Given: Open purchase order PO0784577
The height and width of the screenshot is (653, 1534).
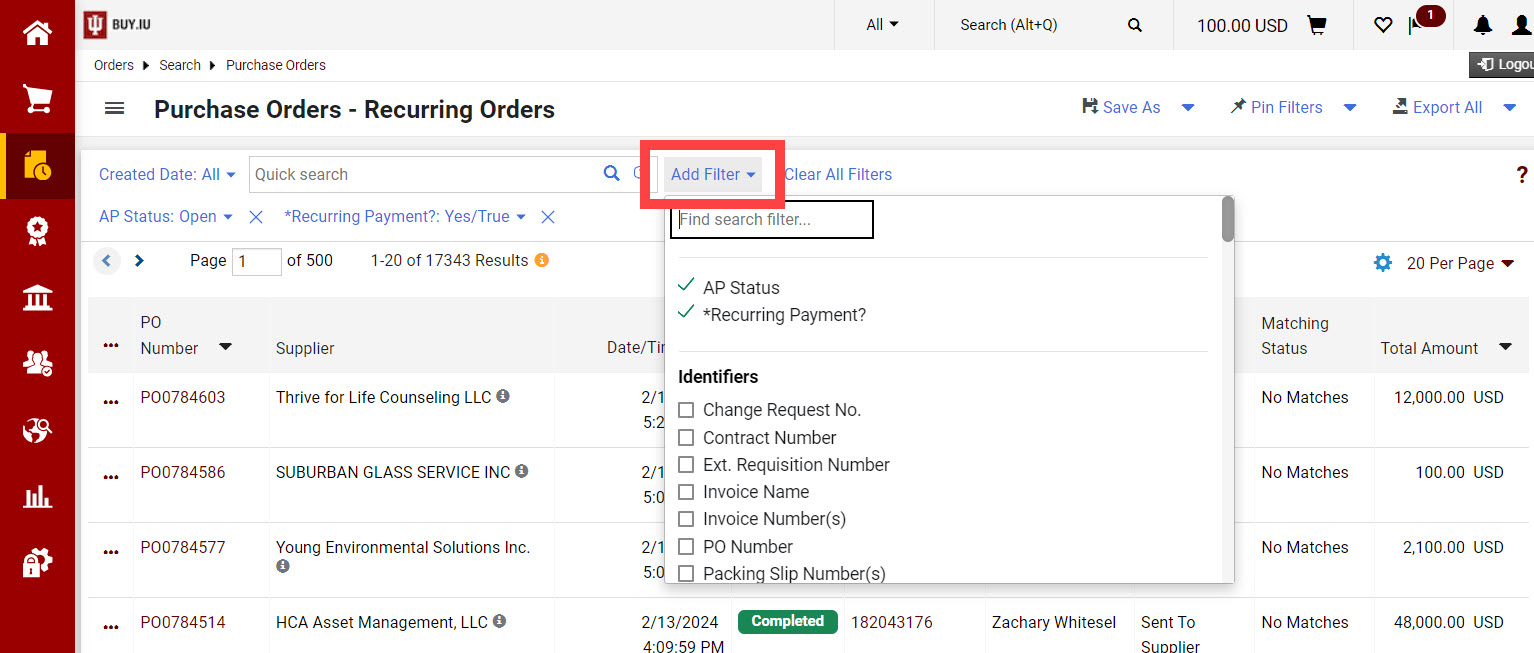Looking at the screenshot, I should point(183,547).
